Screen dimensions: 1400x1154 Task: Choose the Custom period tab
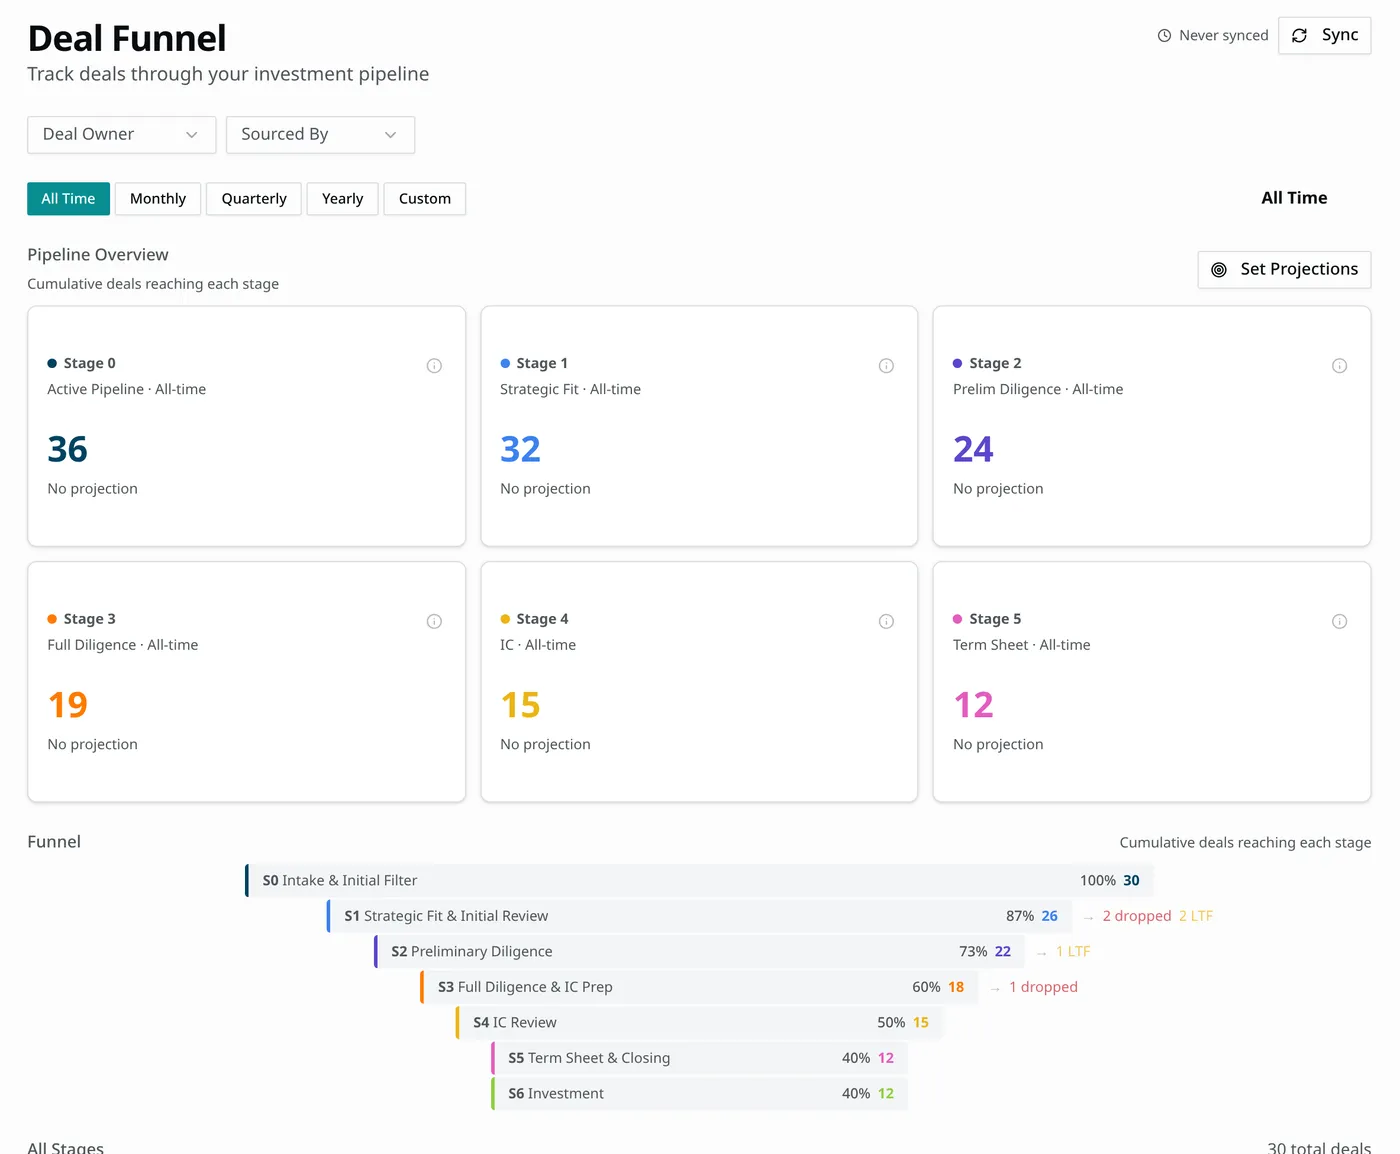425,199
